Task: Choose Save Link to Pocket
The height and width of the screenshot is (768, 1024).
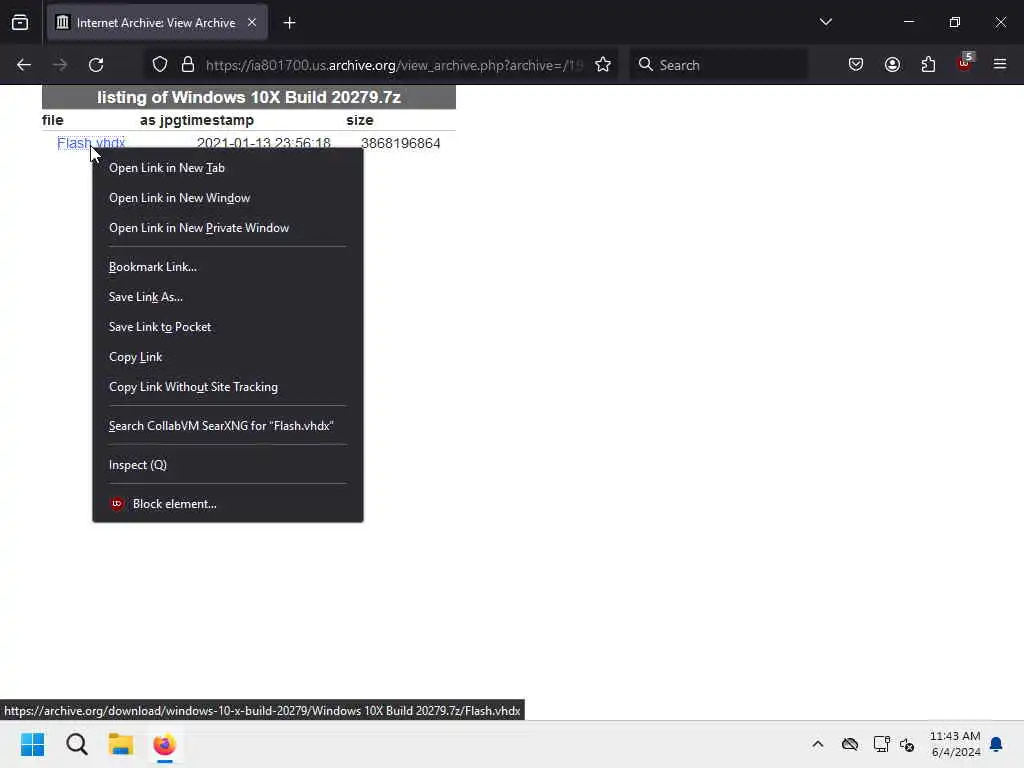Action: pyautogui.click(x=228, y=327)
